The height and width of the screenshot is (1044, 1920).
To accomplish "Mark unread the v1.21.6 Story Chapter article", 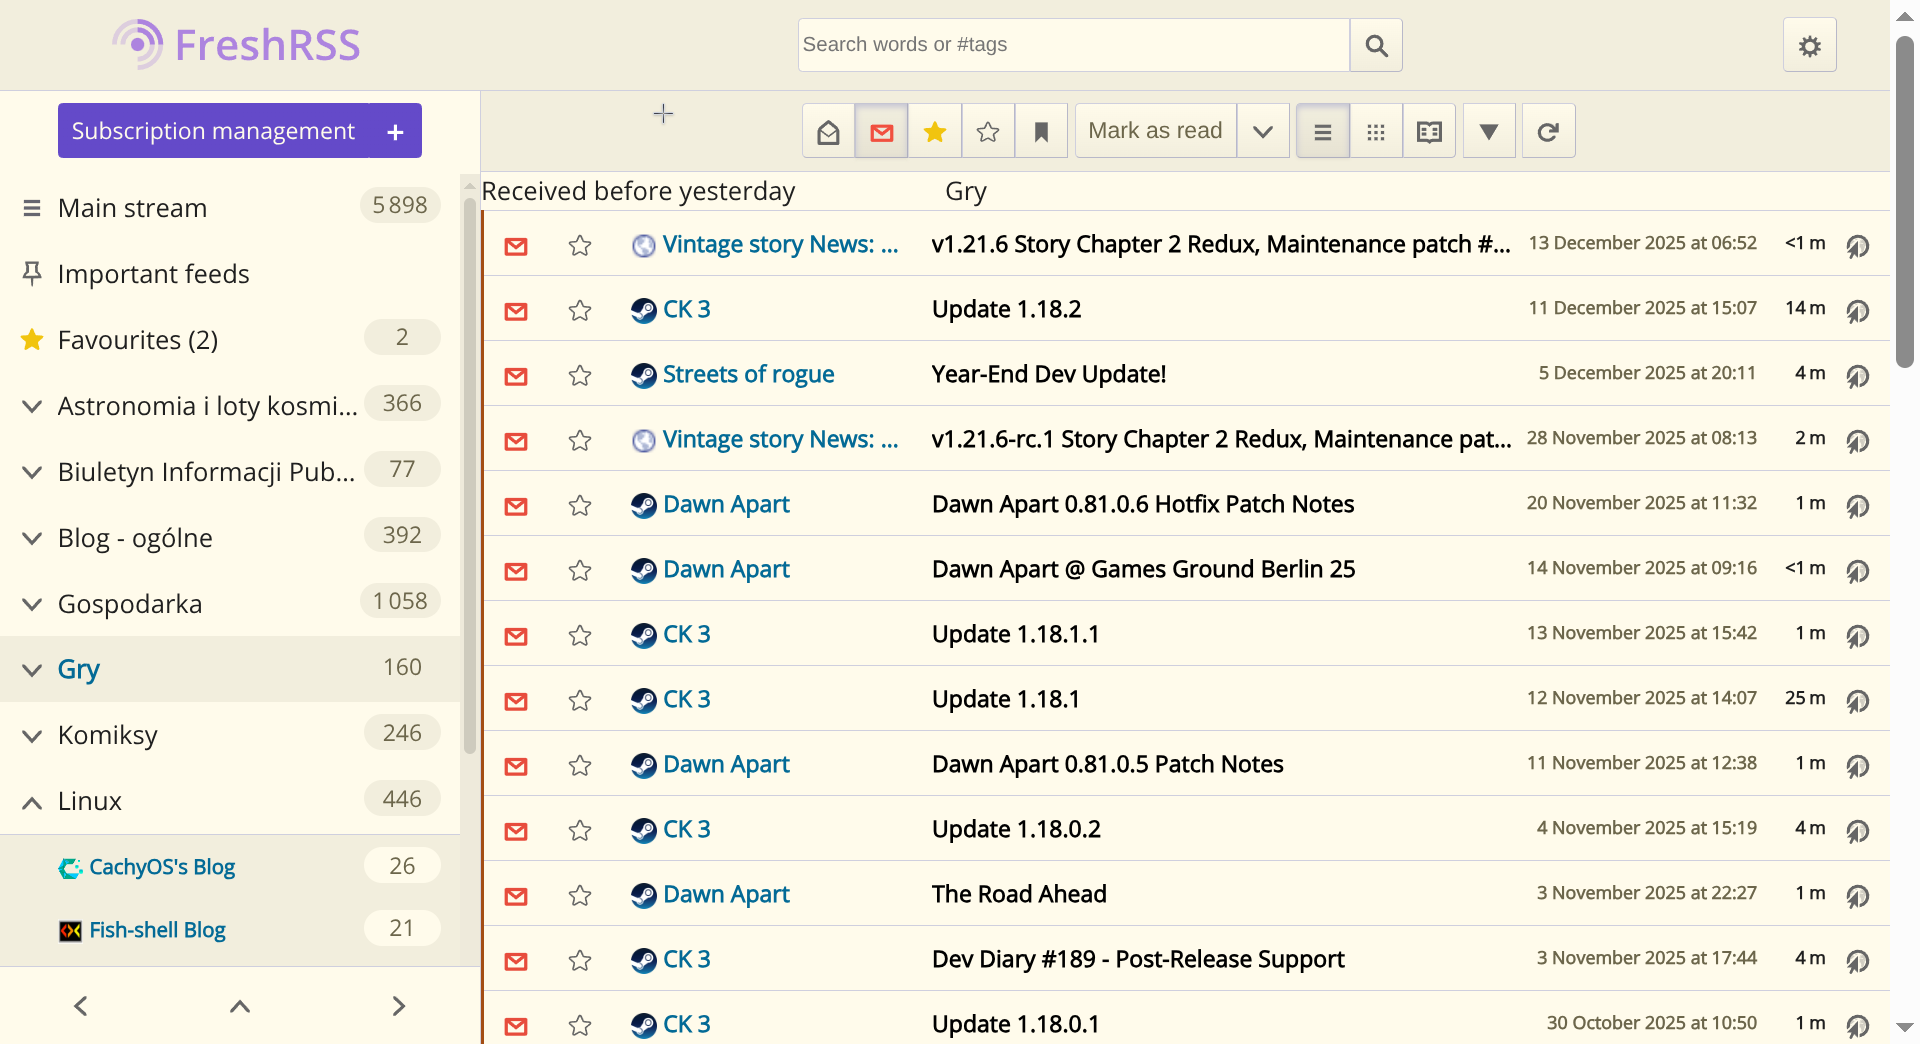I will [516, 245].
